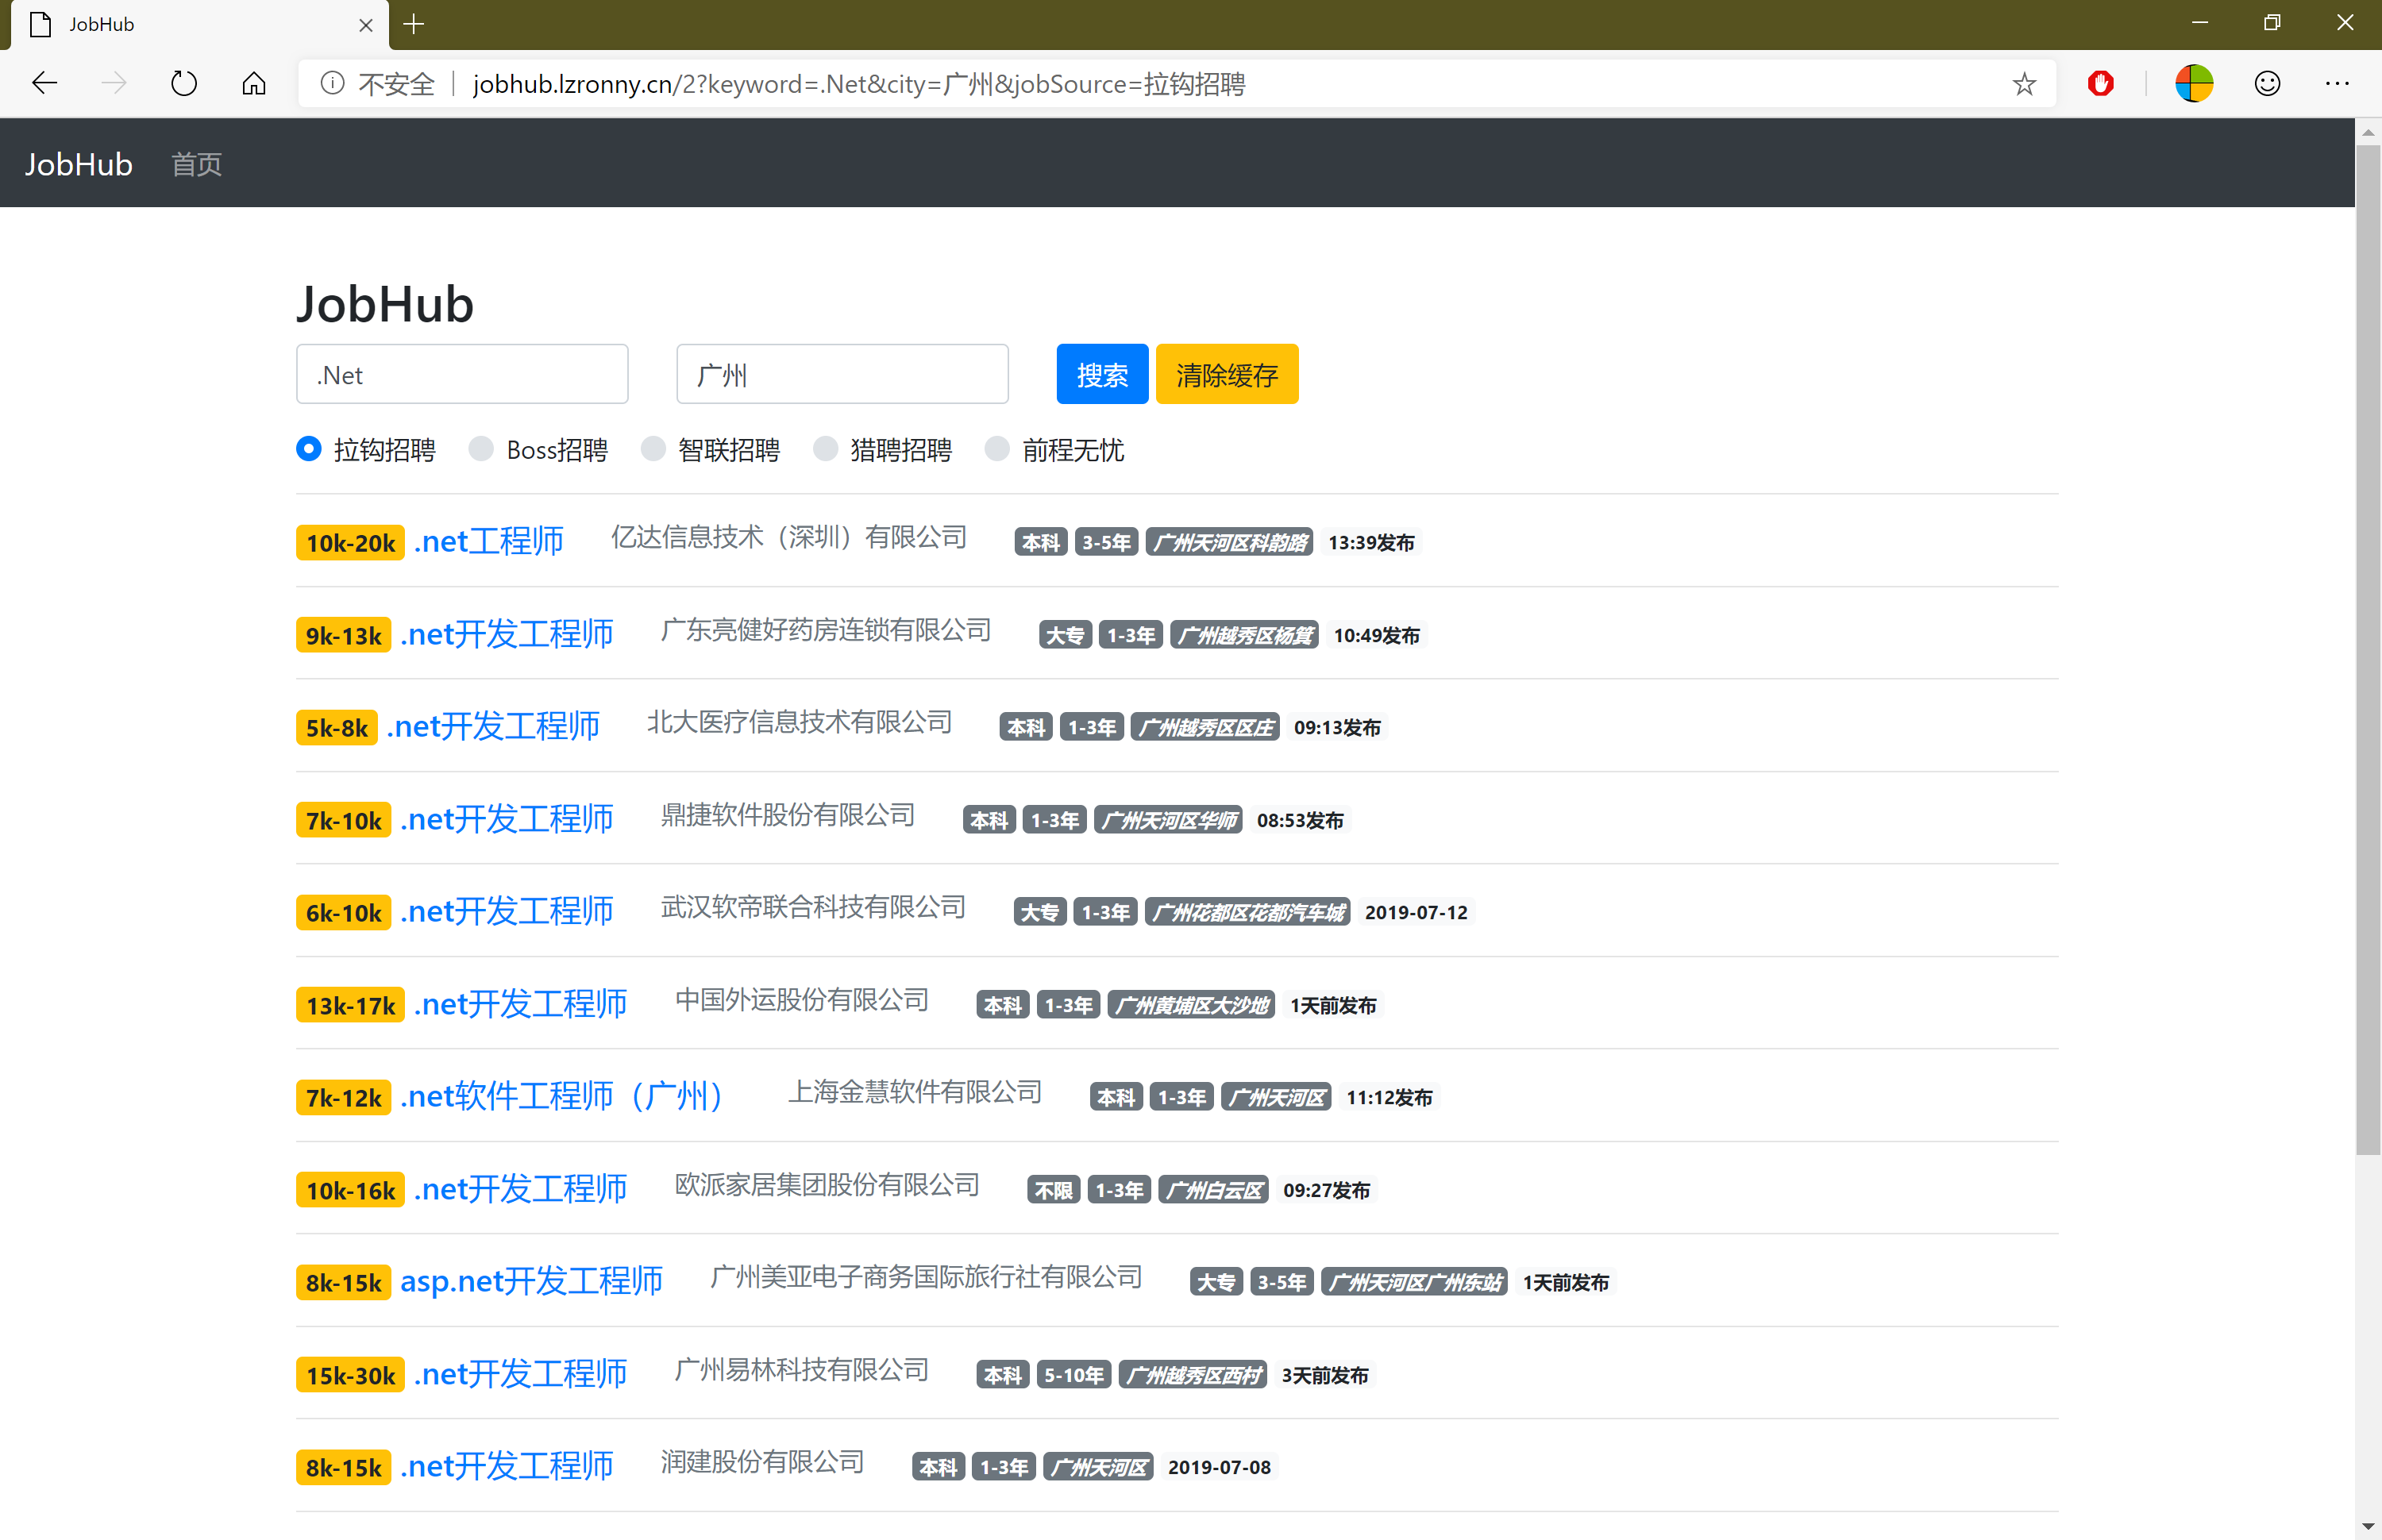
Task: Open browser settings three-dot menu
Action: click(x=2337, y=83)
